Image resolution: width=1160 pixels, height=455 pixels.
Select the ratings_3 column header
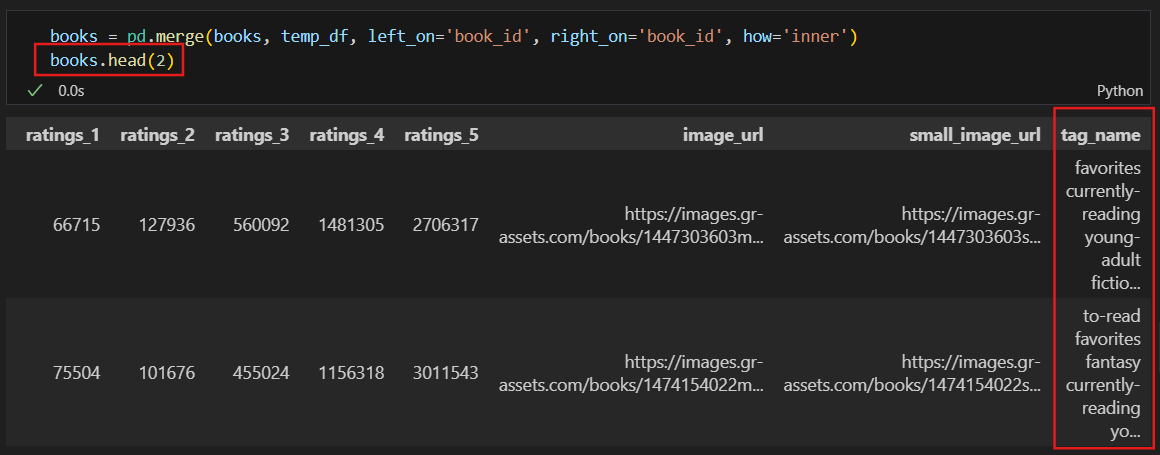point(252,135)
